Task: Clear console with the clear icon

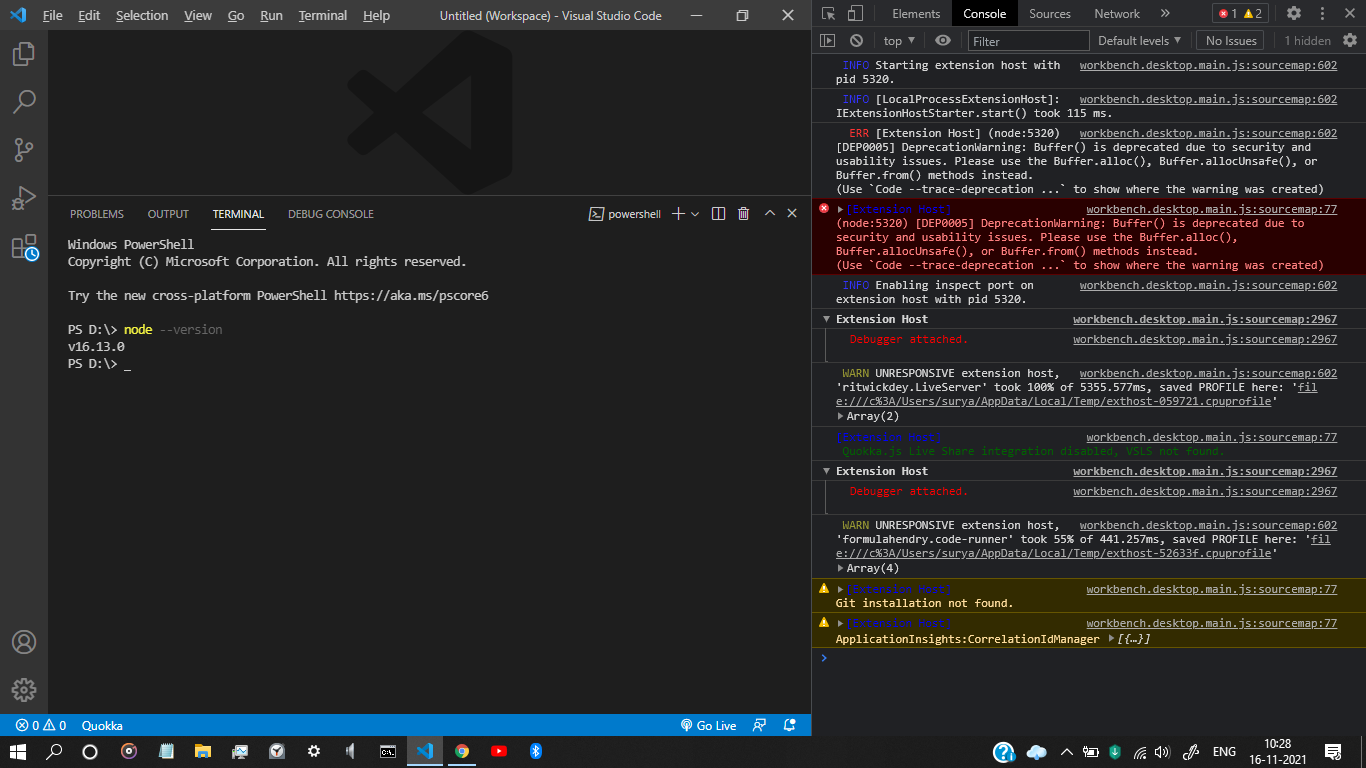Action: 856,41
